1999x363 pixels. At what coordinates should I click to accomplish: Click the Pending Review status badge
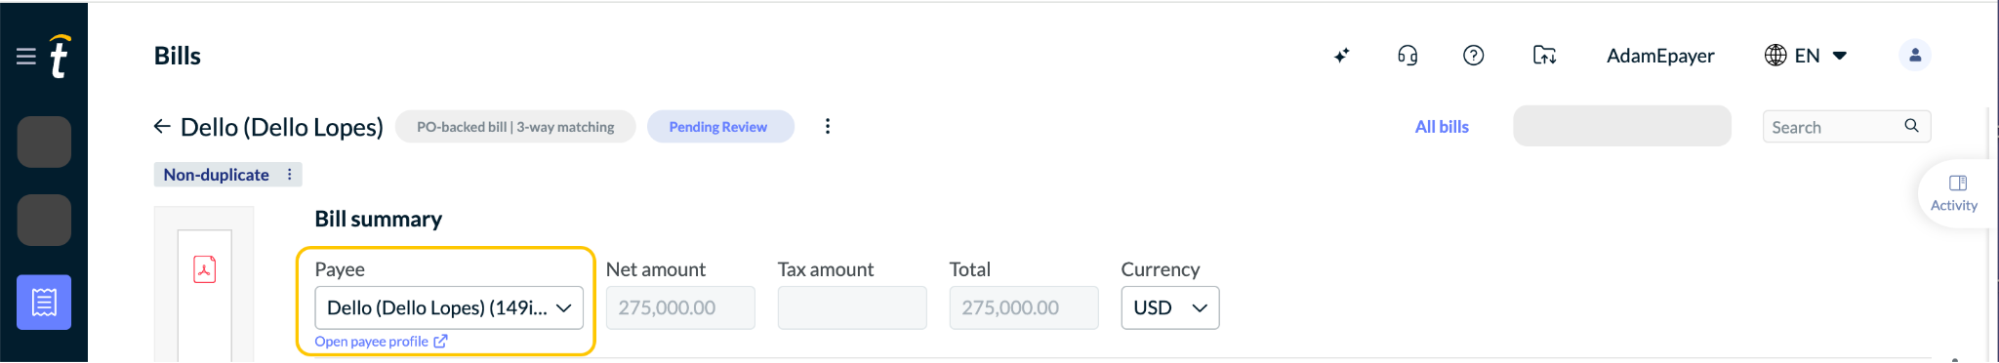[x=720, y=127]
